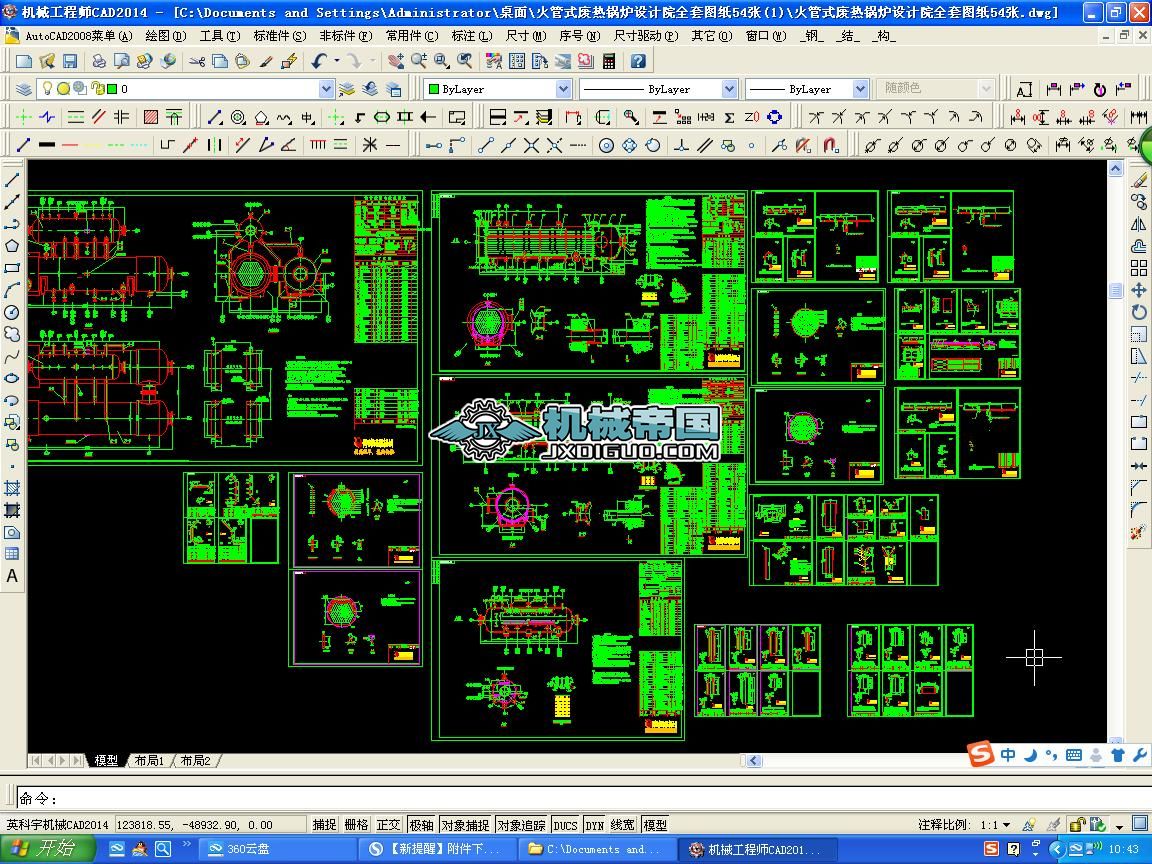Open the 绘图(D) menu

coord(166,35)
